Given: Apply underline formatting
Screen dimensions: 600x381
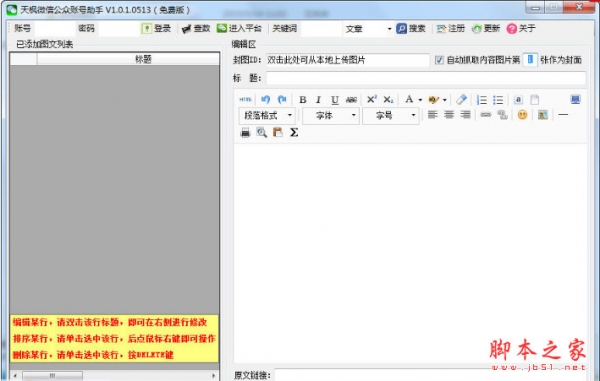Looking at the screenshot, I should point(335,100).
